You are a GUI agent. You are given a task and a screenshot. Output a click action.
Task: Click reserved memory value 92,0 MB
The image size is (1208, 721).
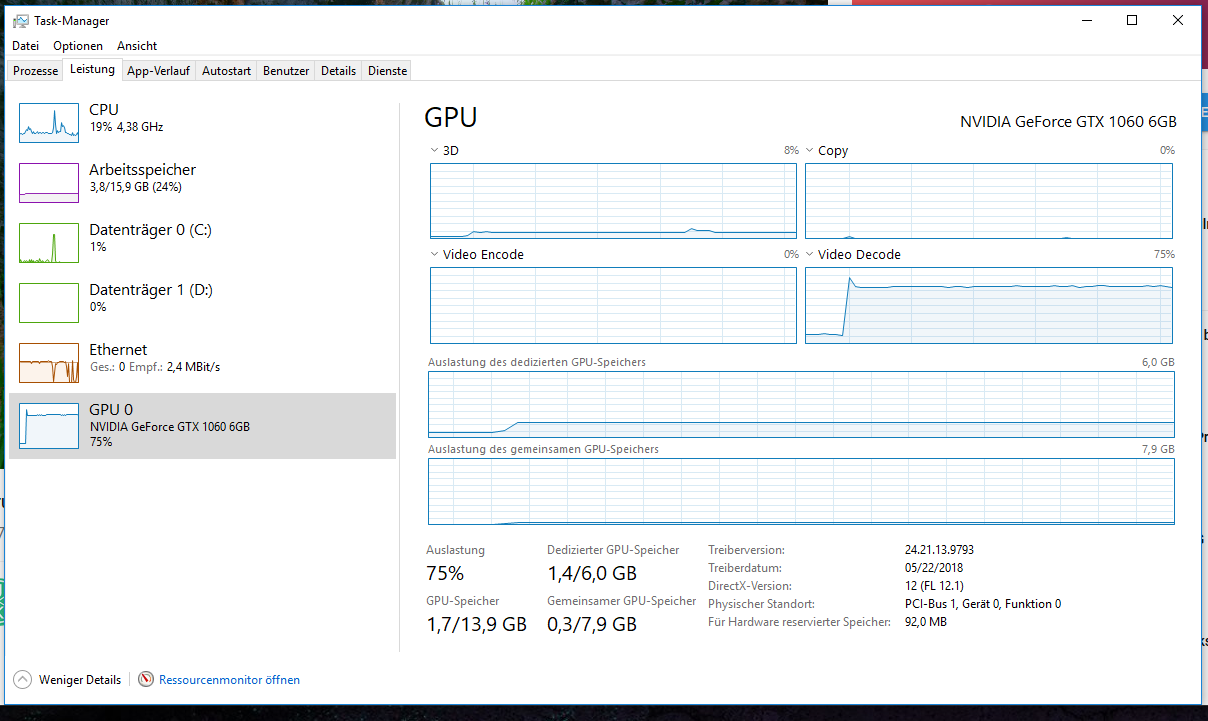pyautogui.click(x=925, y=622)
